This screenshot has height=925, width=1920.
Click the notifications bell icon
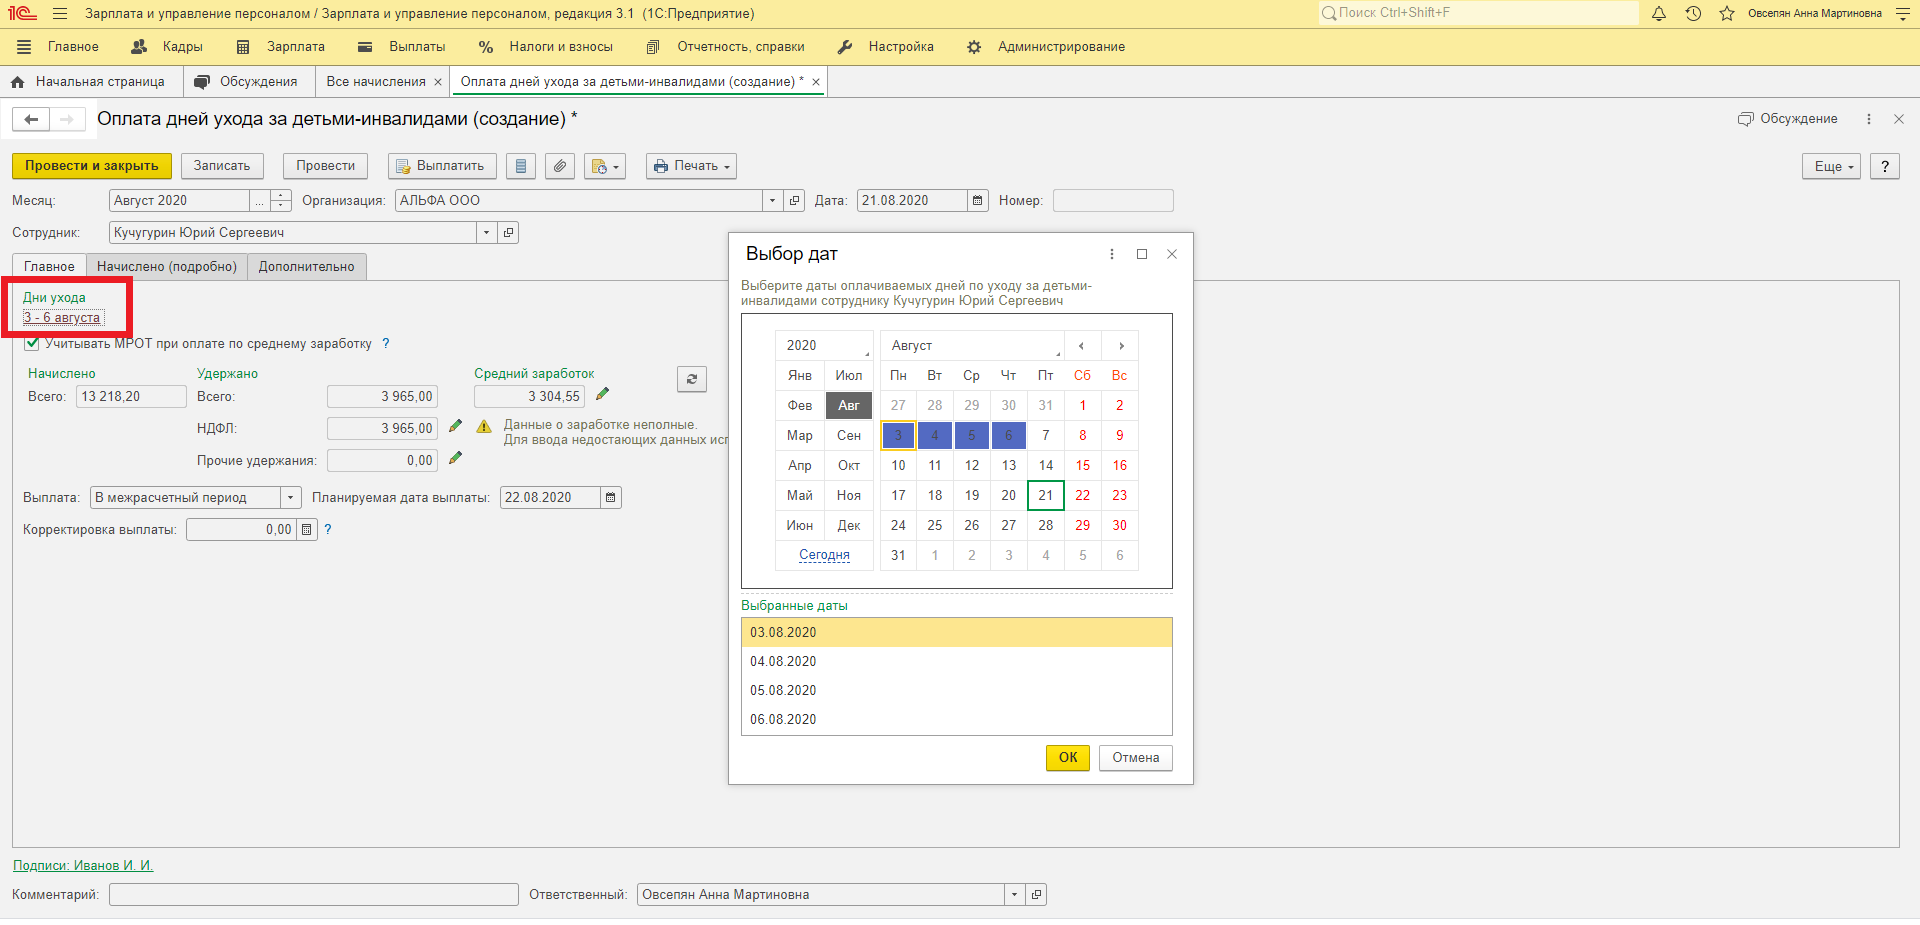[x=1659, y=14]
